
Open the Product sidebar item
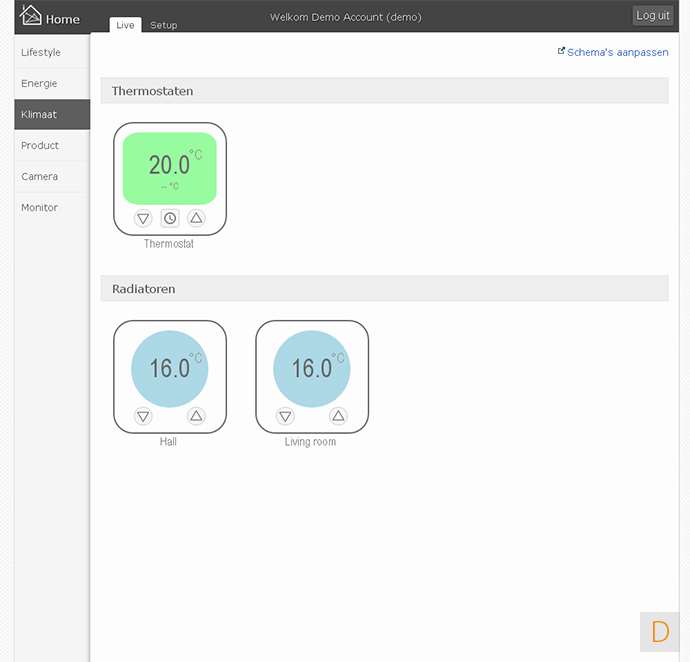[40, 145]
